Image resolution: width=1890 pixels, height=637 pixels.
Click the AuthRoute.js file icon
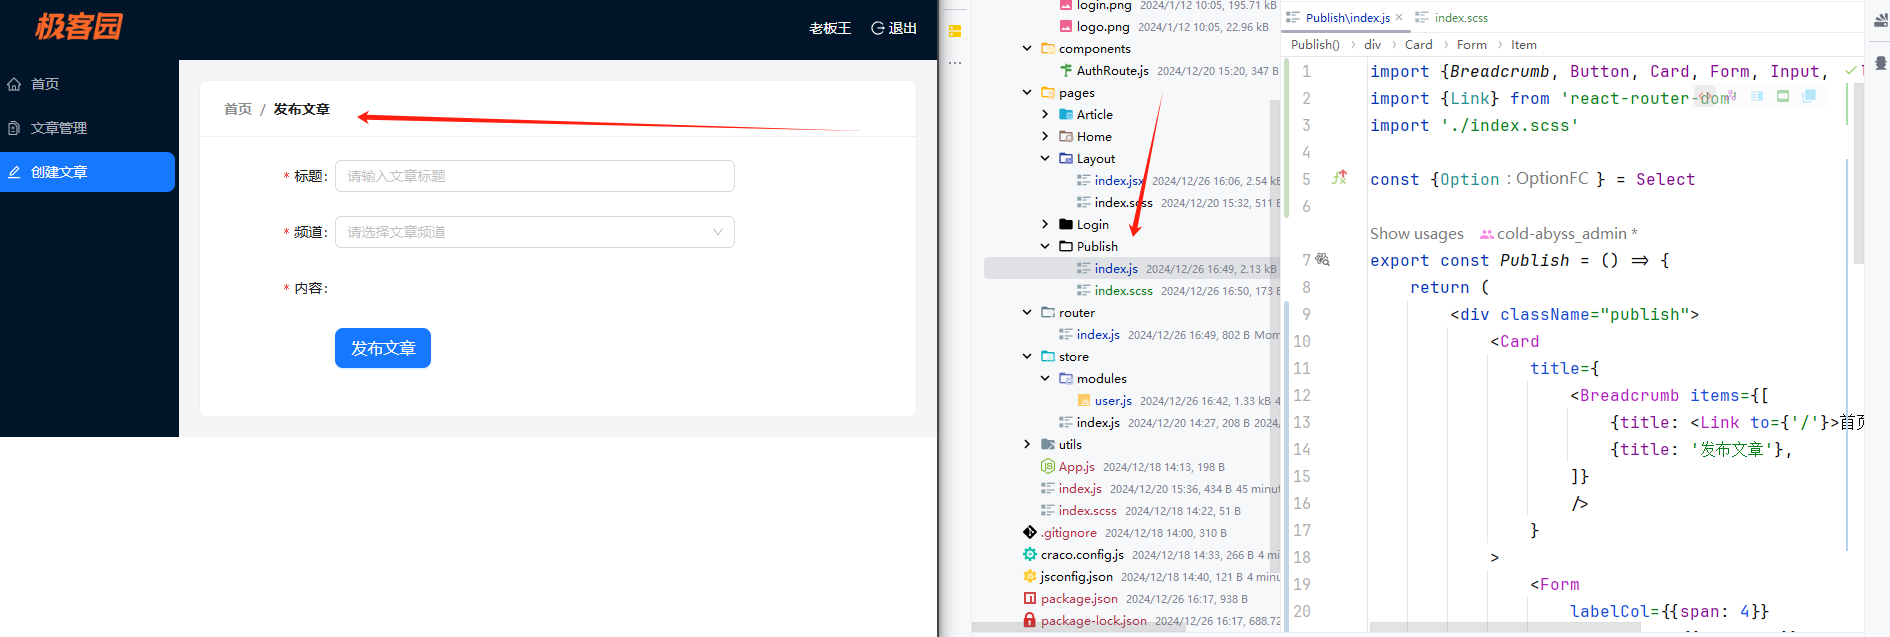pos(1066,70)
